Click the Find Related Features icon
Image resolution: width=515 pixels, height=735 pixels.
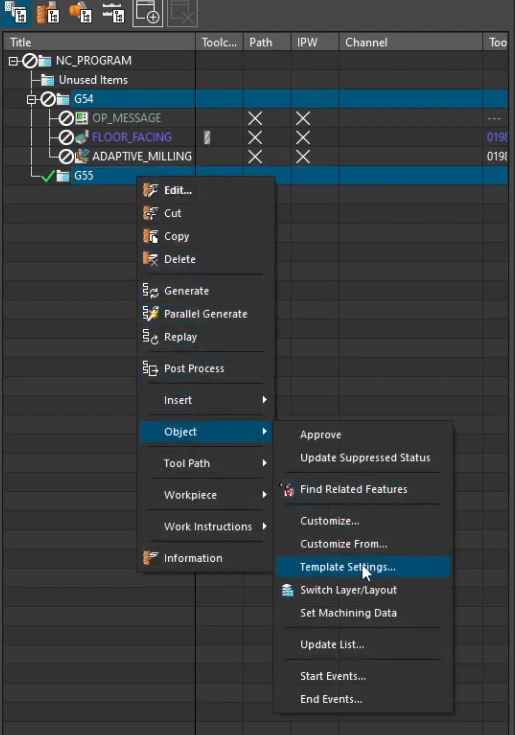click(x=287, y=489)
